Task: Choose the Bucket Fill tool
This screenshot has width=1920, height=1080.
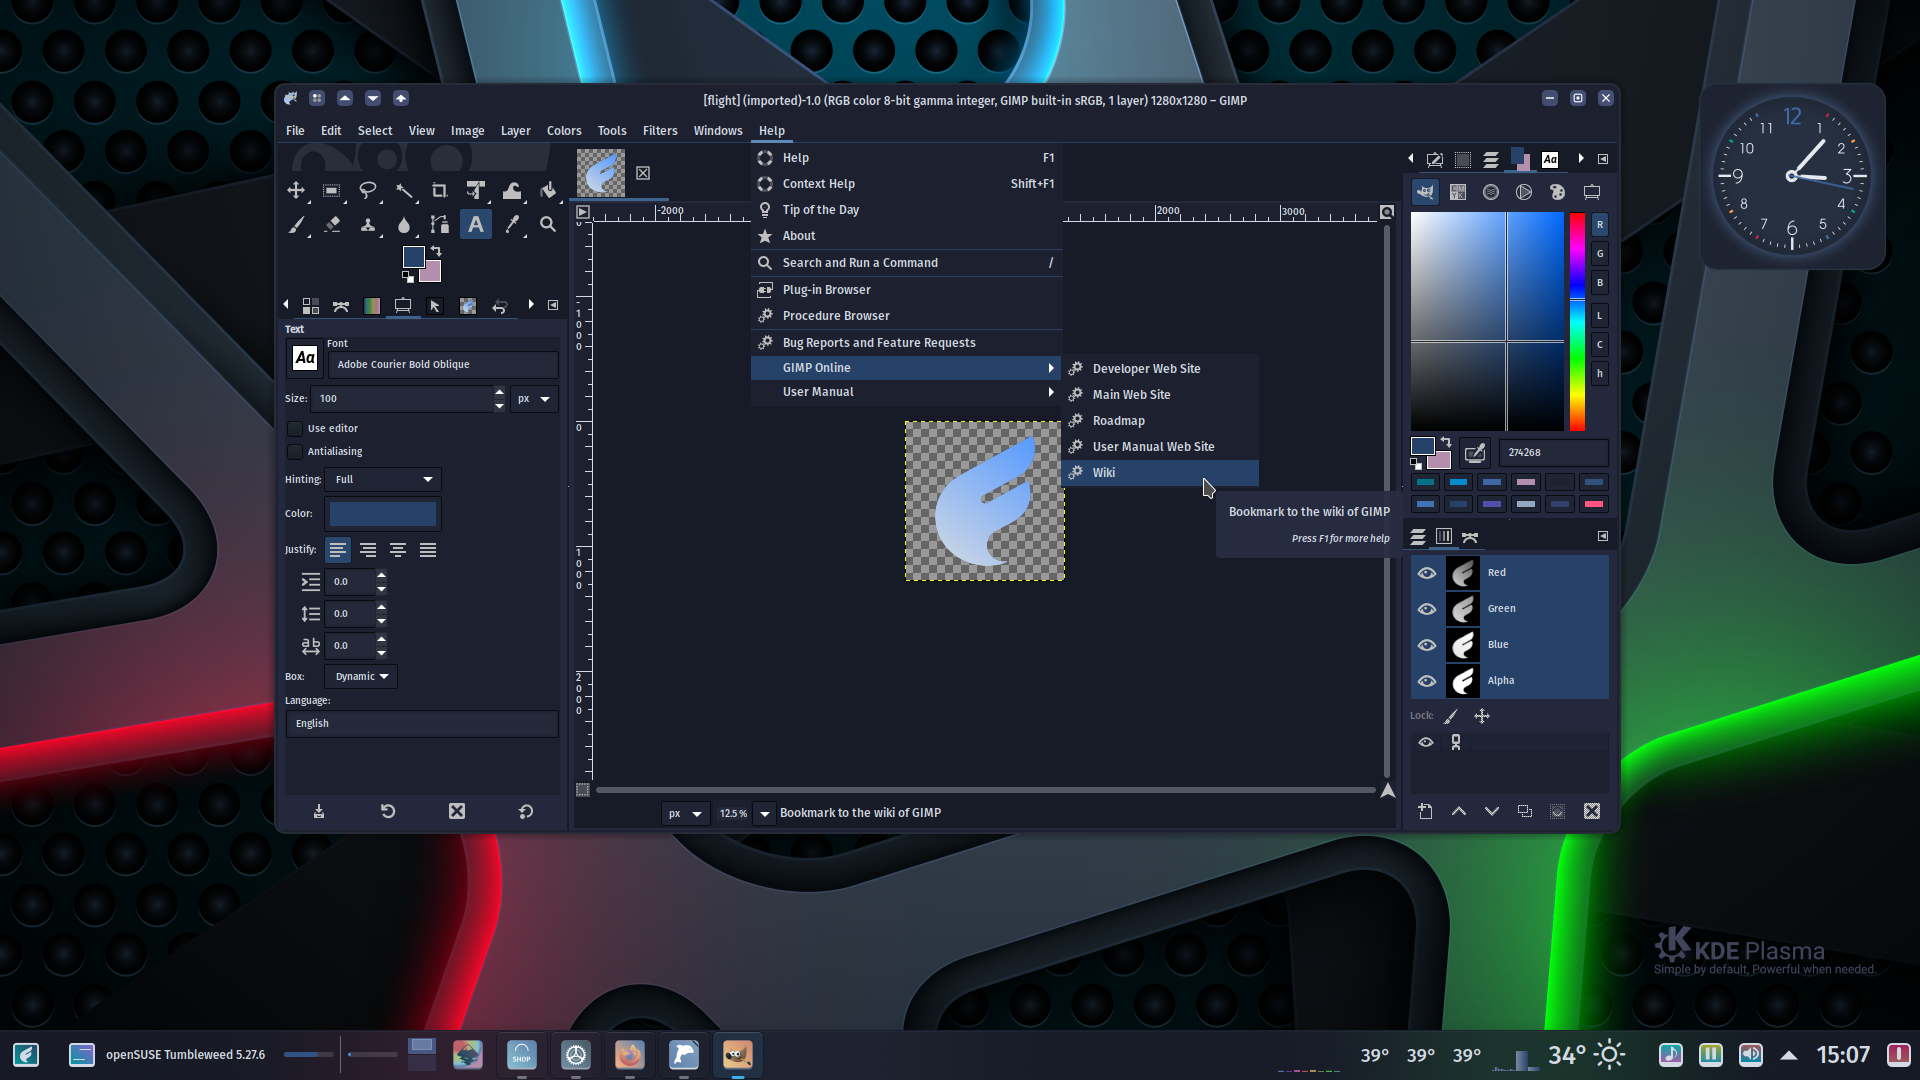Action: point(548,190)
